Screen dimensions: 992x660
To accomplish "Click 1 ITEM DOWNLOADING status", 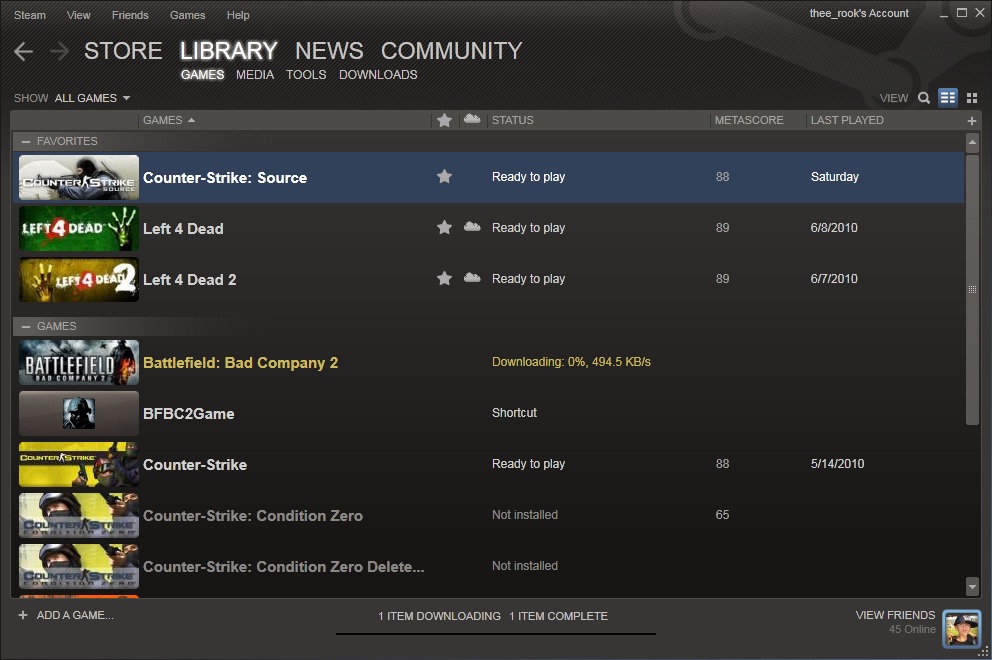I will pos(439,616).
